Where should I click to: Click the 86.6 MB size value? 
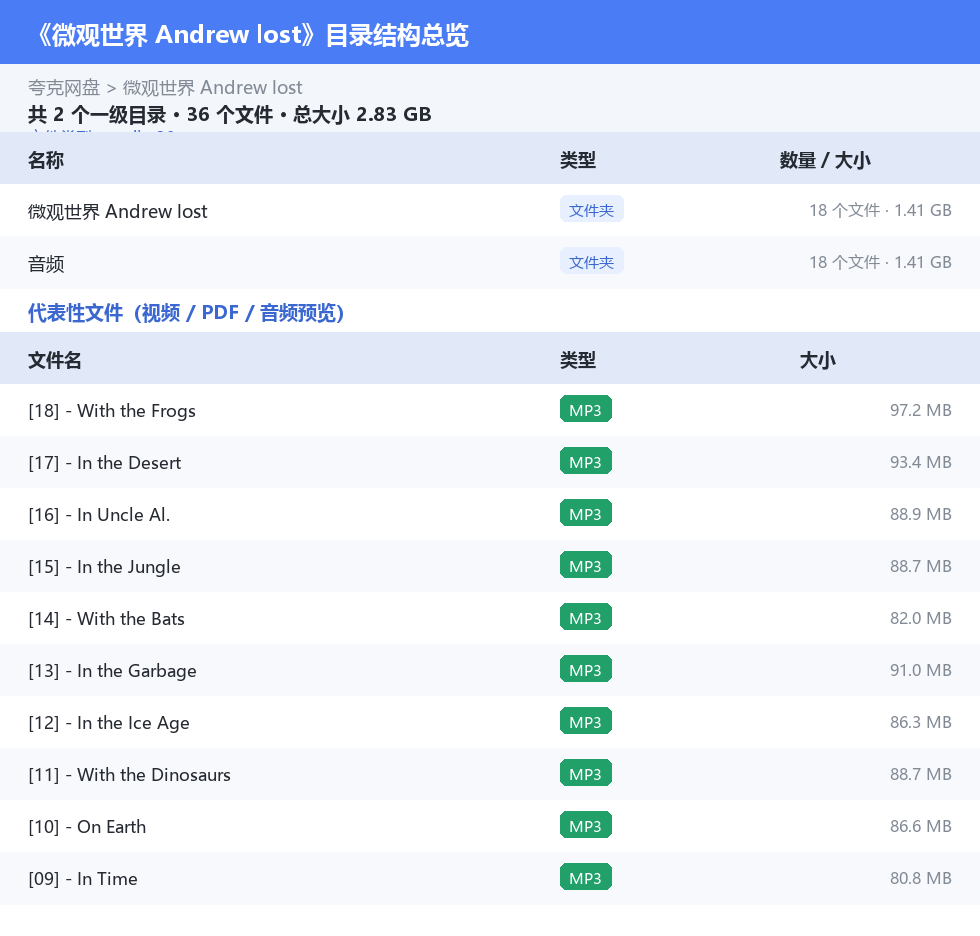921,826
